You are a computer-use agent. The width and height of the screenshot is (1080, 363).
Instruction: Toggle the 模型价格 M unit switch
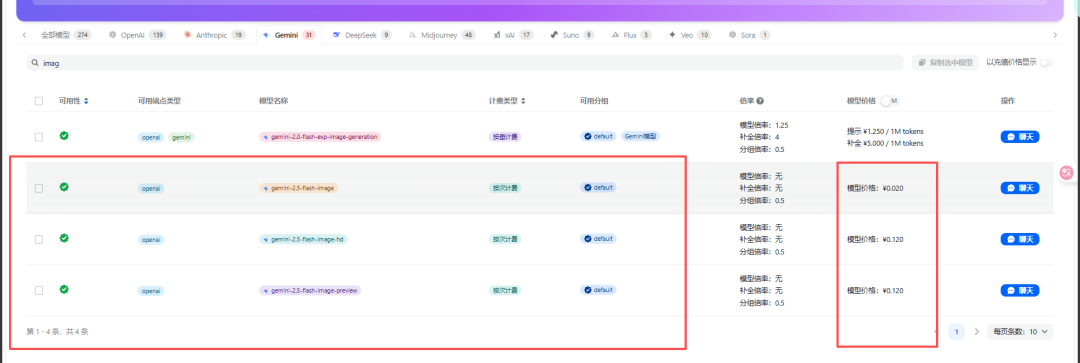tap(889, 101)
